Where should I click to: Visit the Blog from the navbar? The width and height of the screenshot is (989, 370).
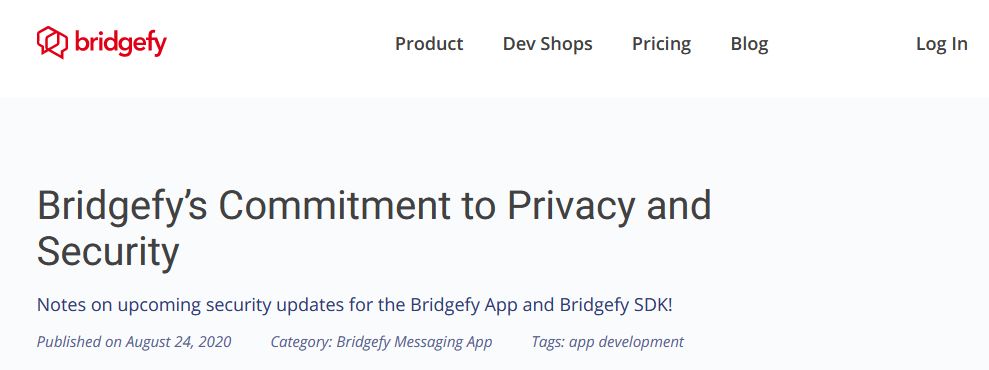pyautogui.click(x=749, y=43)
